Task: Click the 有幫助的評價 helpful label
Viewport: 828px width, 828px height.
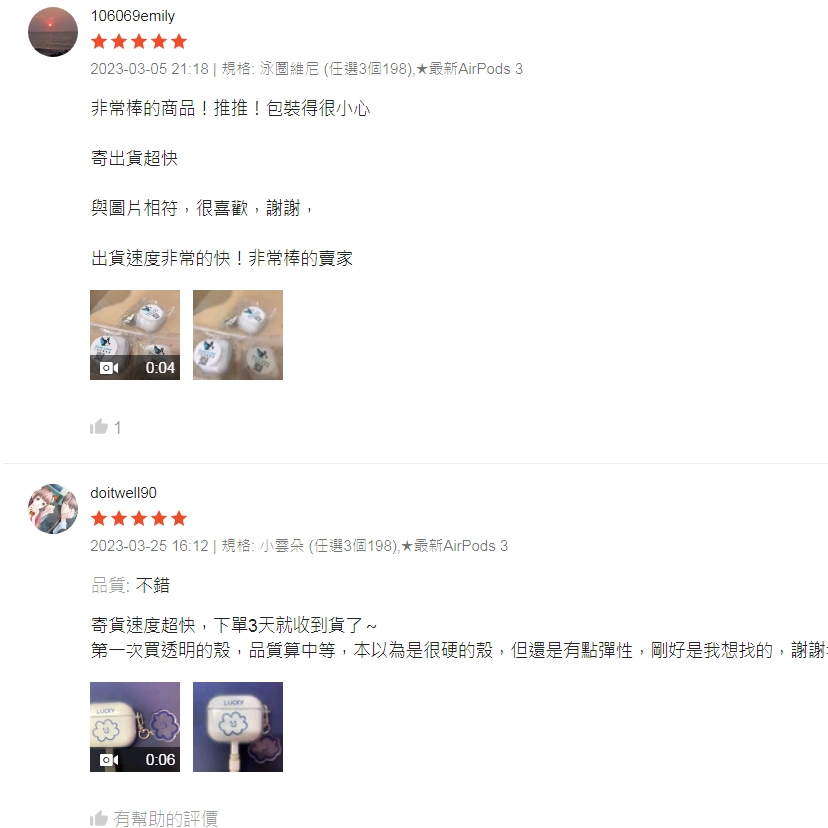Action: (x=165, y=818)
